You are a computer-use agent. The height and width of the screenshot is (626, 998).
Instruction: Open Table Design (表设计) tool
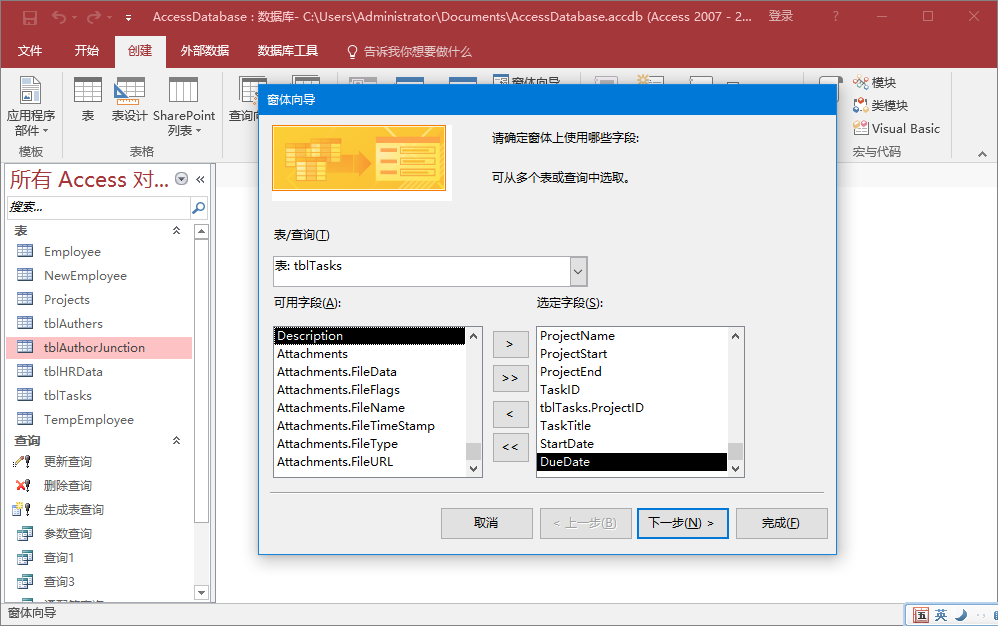[x=129, y=99]
